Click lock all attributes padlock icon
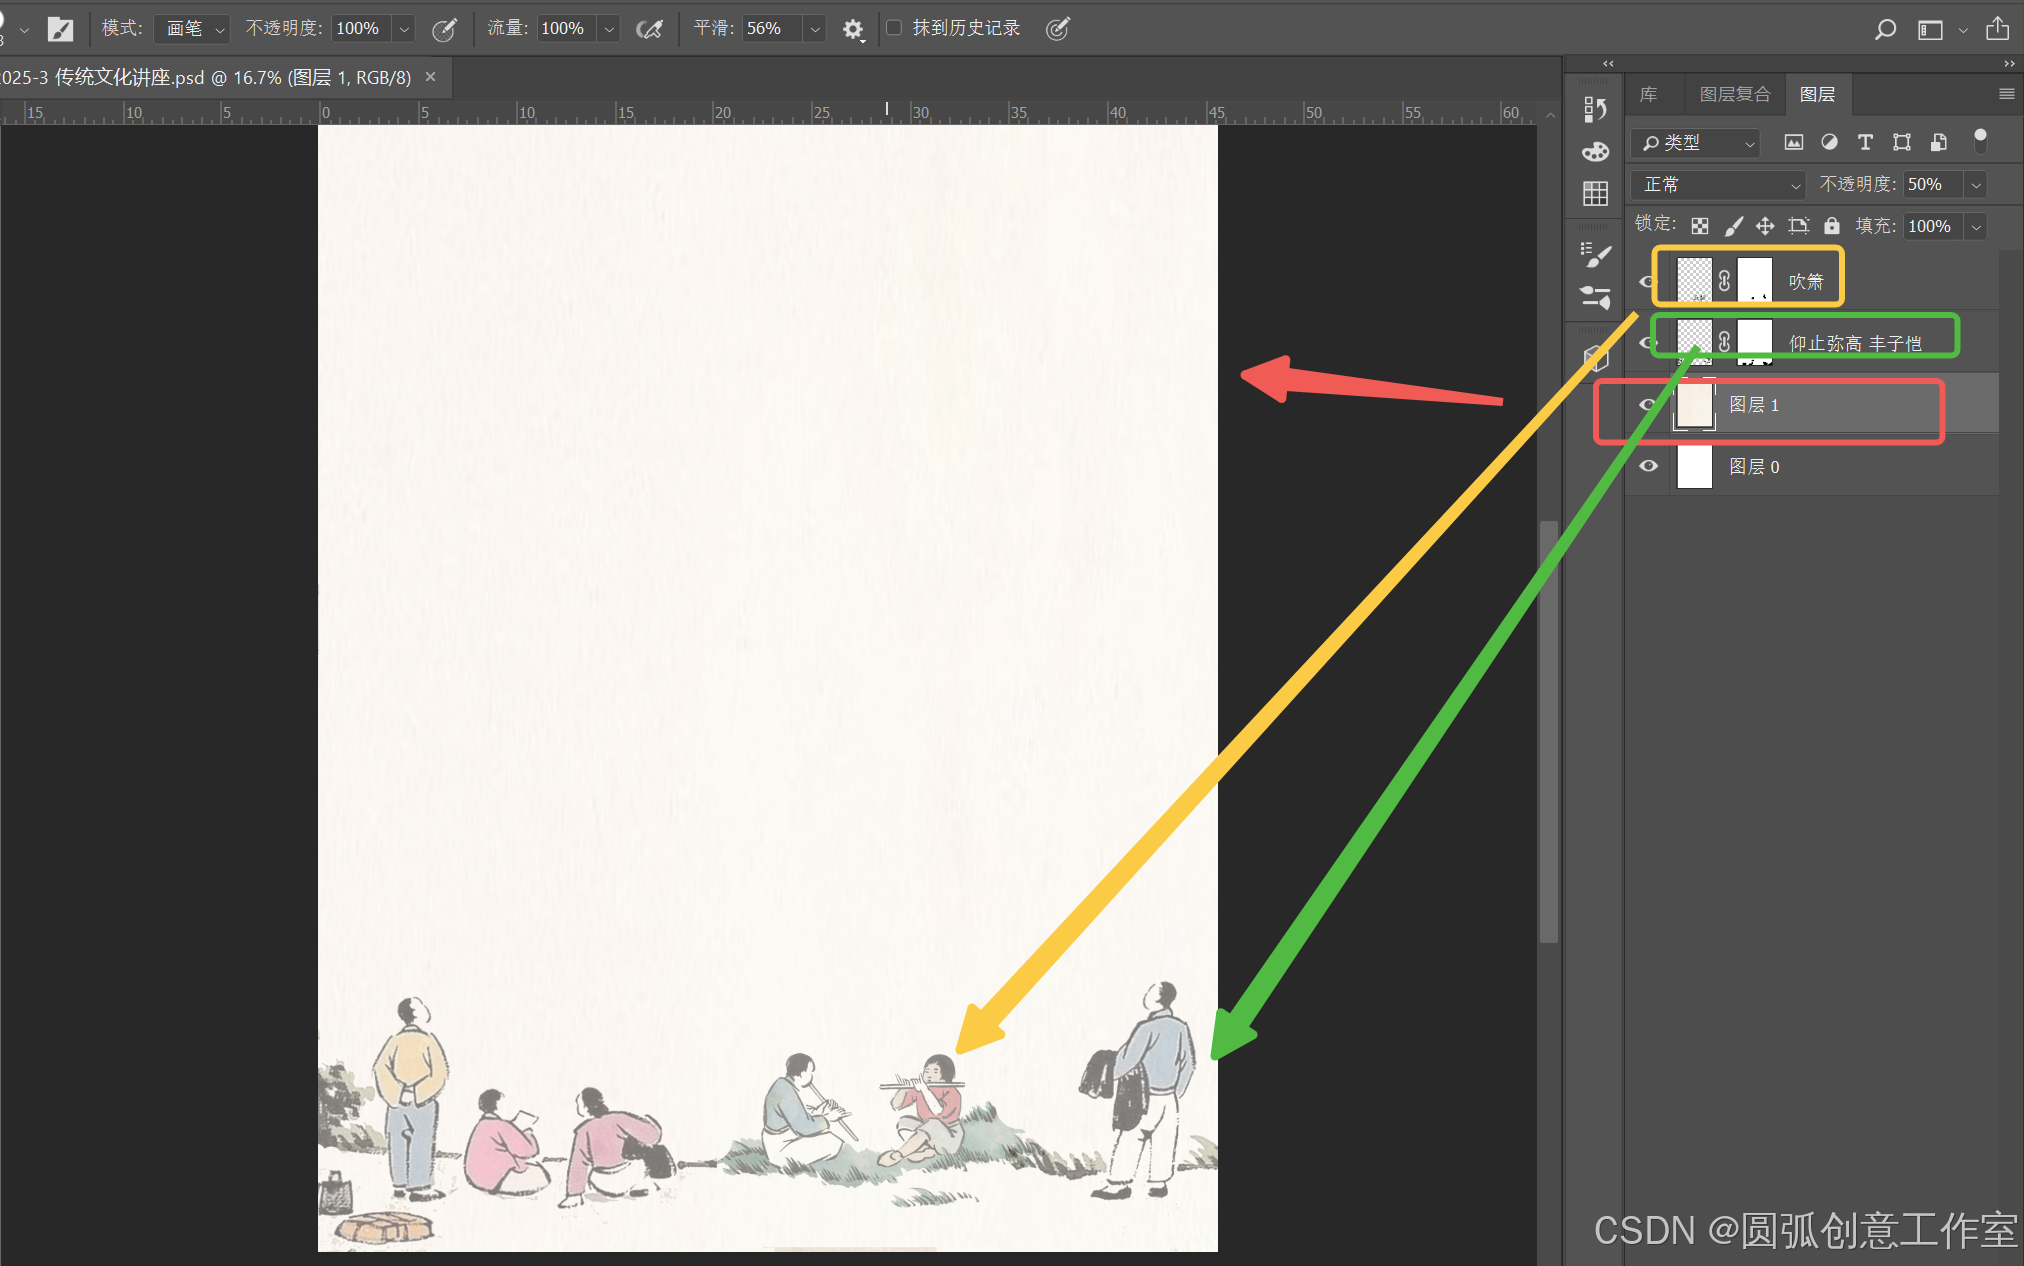The width and height of the screenshot is (2024, 1266). (1831, 226)
